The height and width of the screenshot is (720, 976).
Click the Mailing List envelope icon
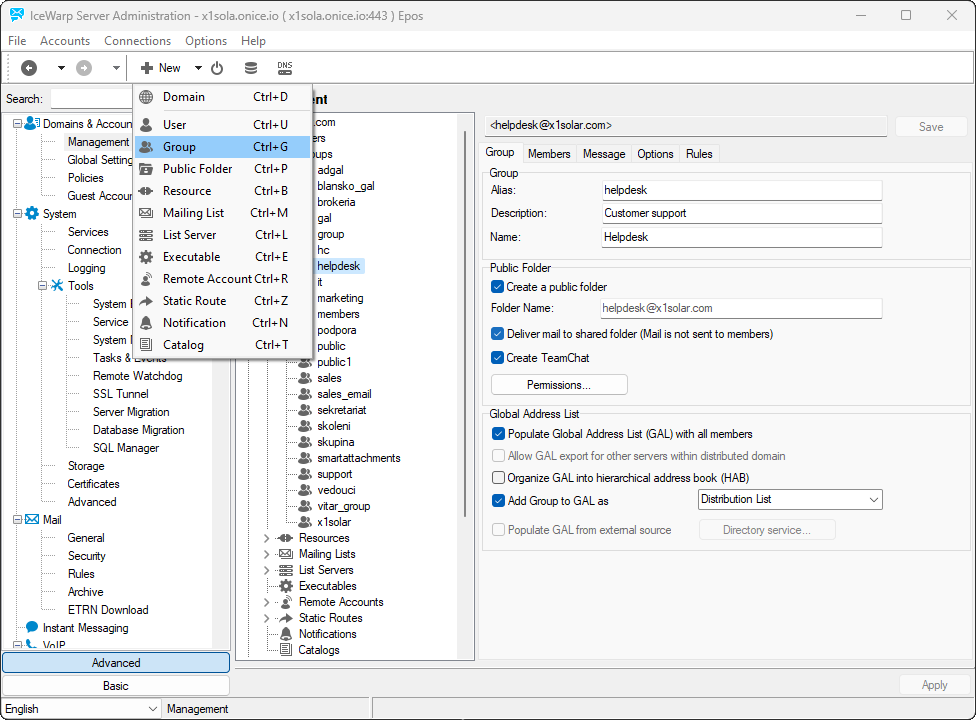click(146, 213)
